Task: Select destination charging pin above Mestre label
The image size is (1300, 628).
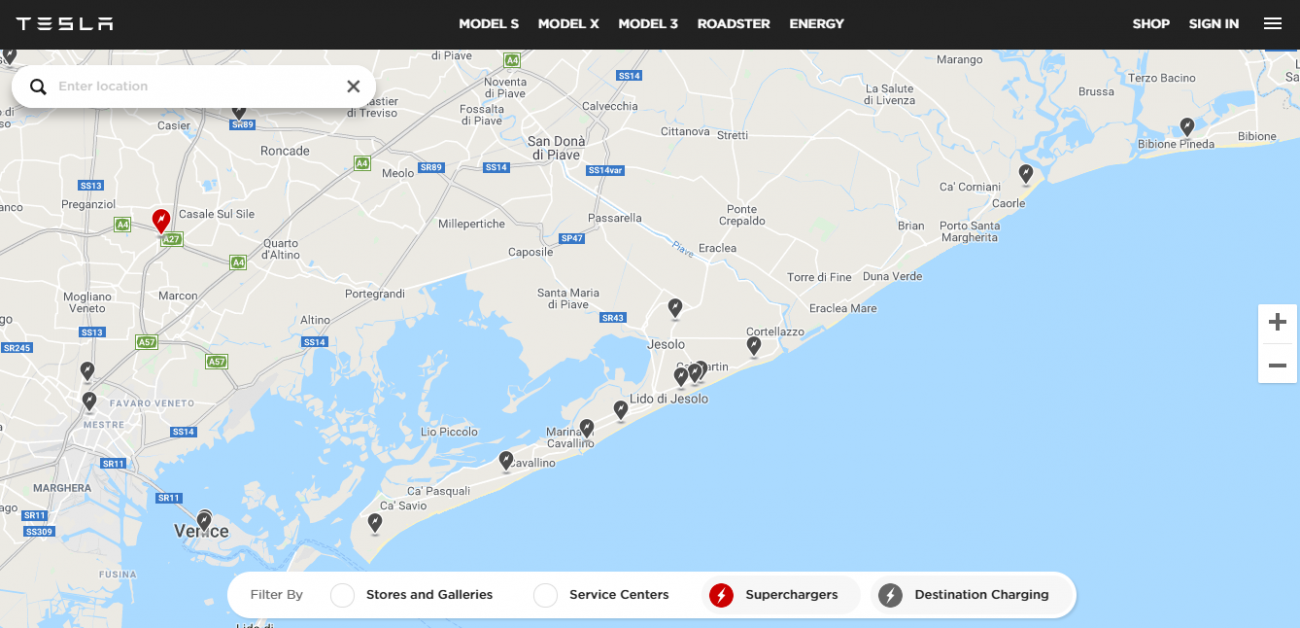Action: click(x=89, y=402)
